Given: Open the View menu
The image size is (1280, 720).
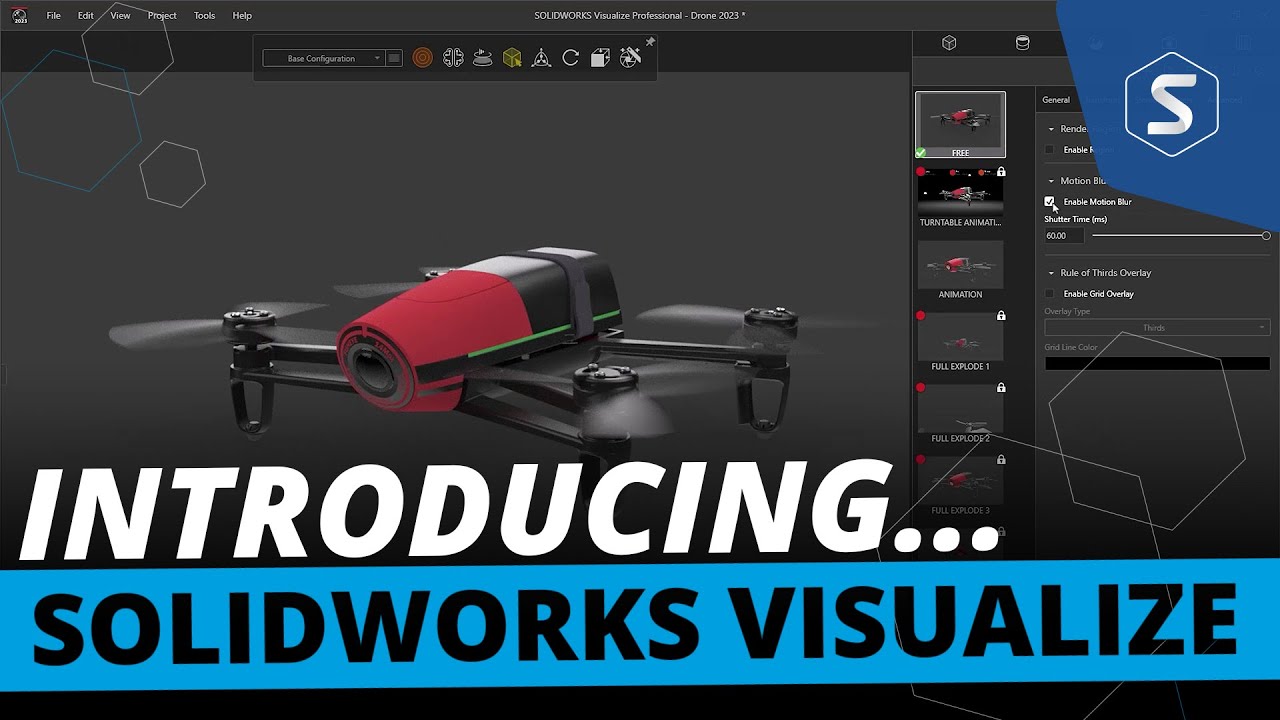Looking at the screenshot, I should tap(120, 16).
